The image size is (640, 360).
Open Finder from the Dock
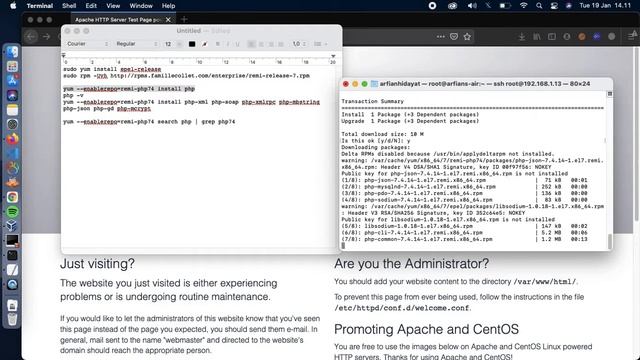12,52
